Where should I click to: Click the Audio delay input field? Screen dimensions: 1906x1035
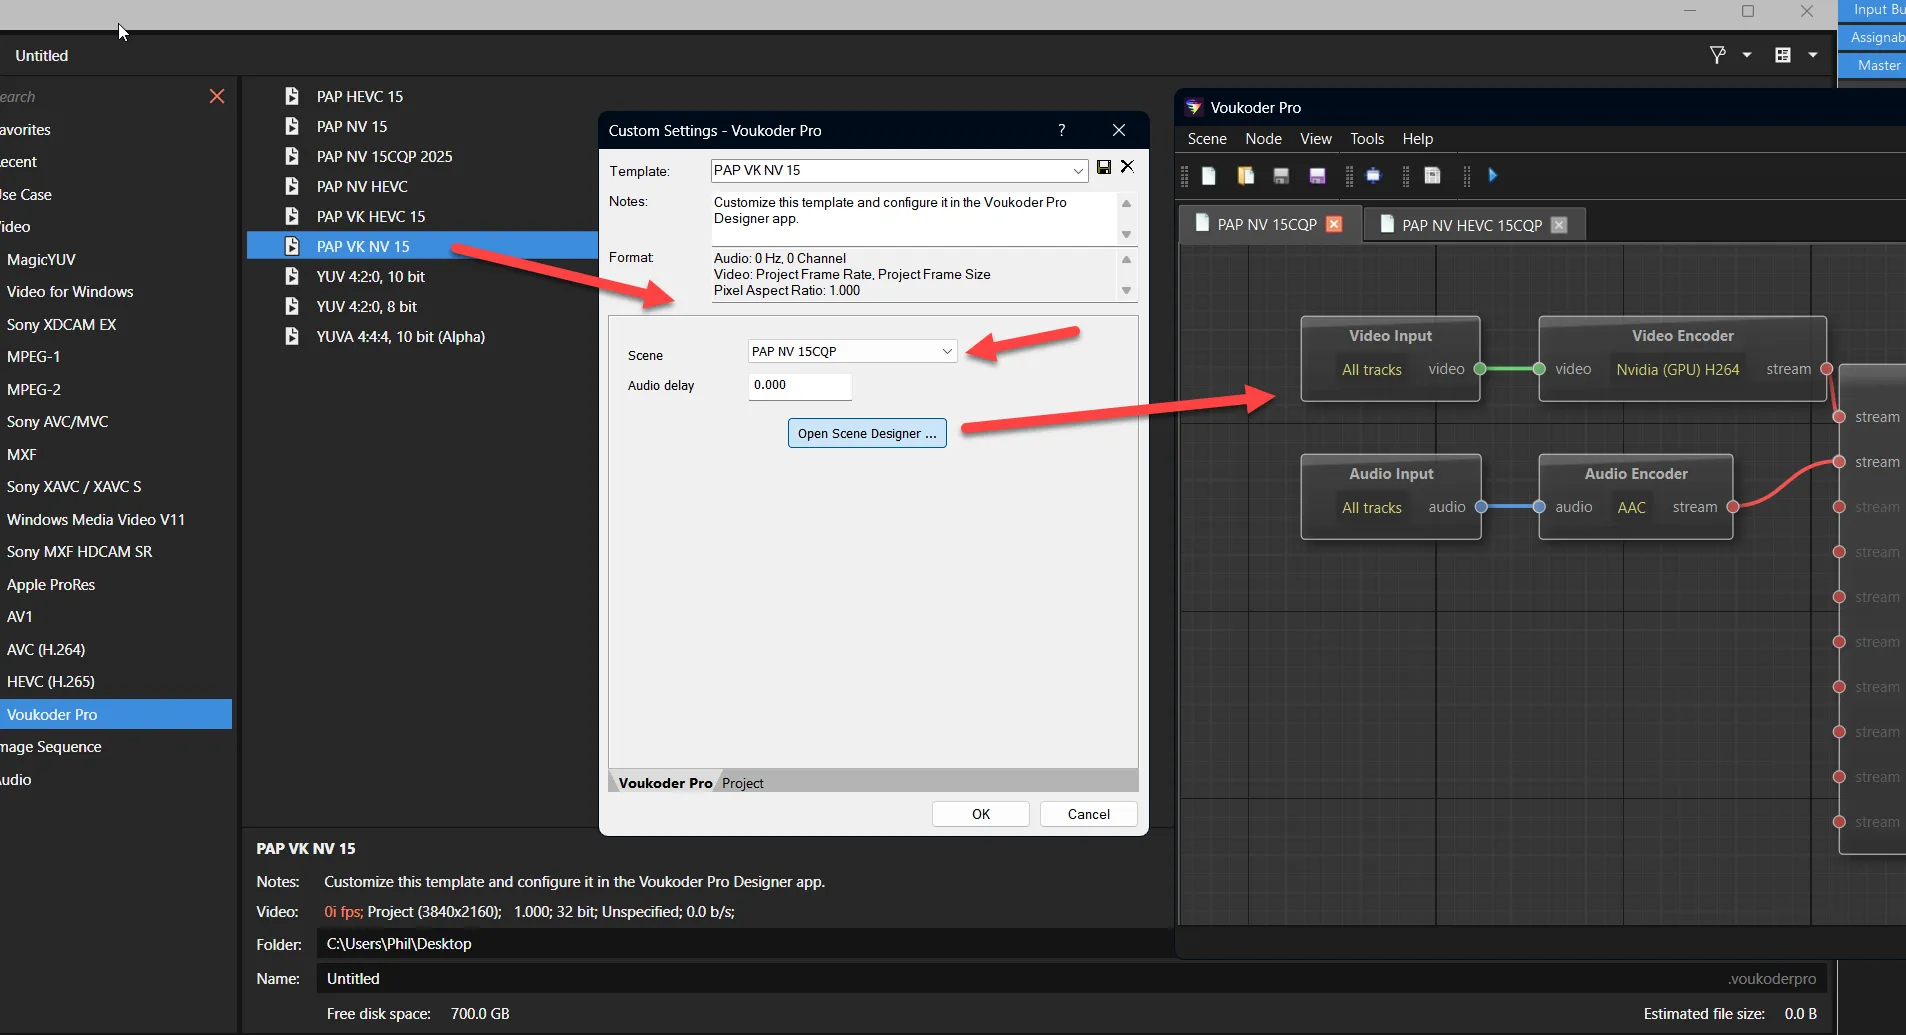click(x=799, y=385)
